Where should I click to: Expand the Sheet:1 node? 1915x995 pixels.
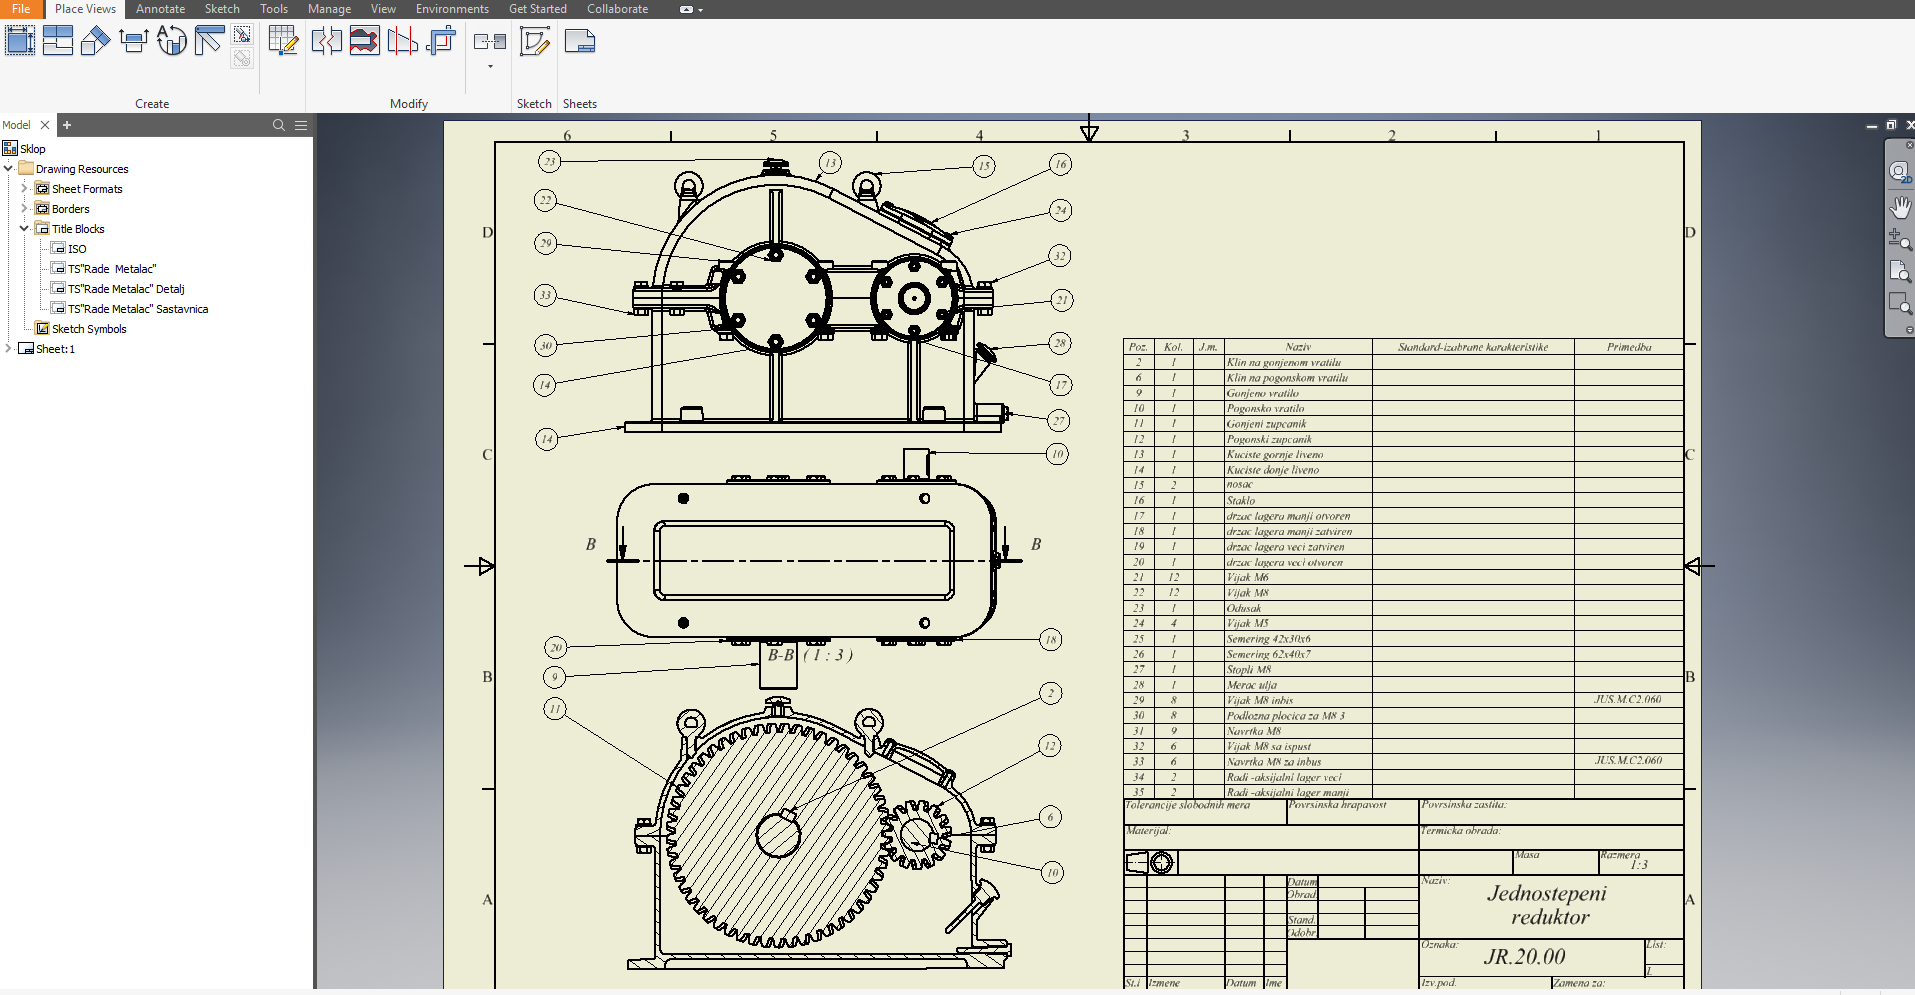pos(8,348)
